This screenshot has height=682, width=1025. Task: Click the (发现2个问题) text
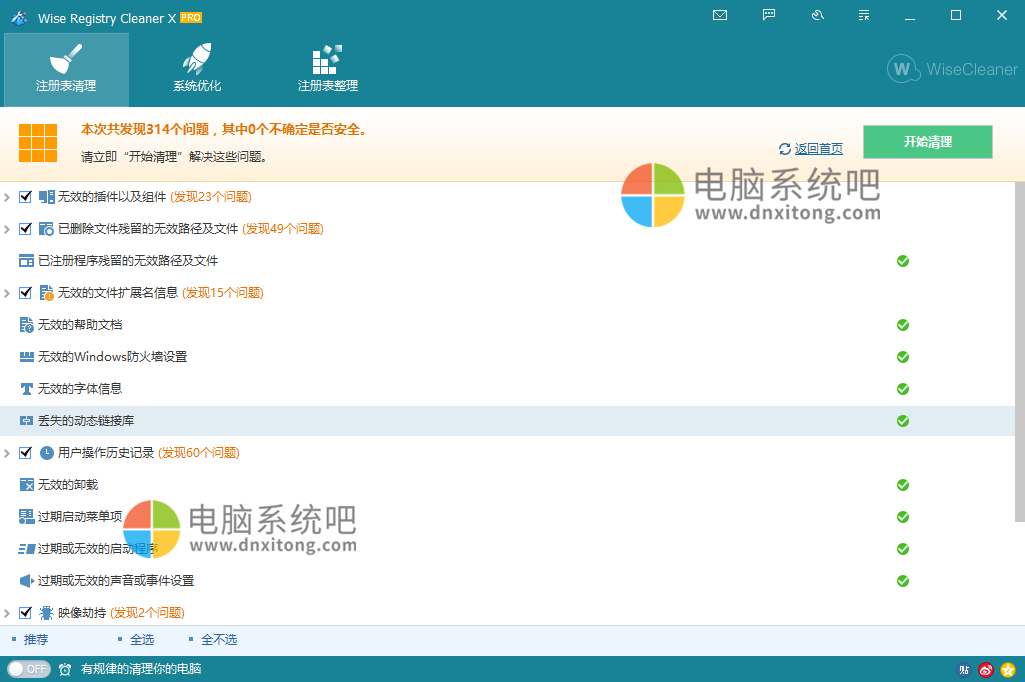[147, 613]
